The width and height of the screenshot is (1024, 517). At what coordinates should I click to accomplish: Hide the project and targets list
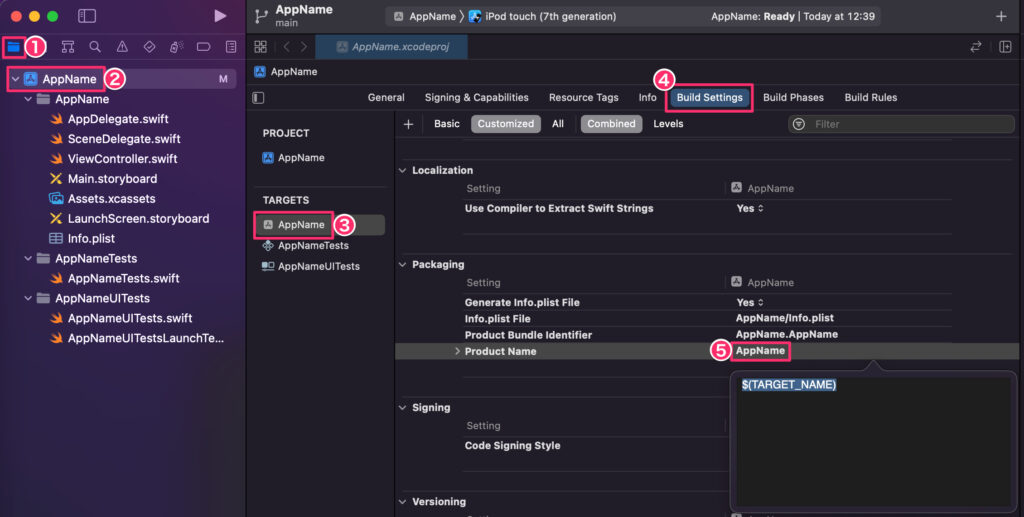[x=259, y=98]
